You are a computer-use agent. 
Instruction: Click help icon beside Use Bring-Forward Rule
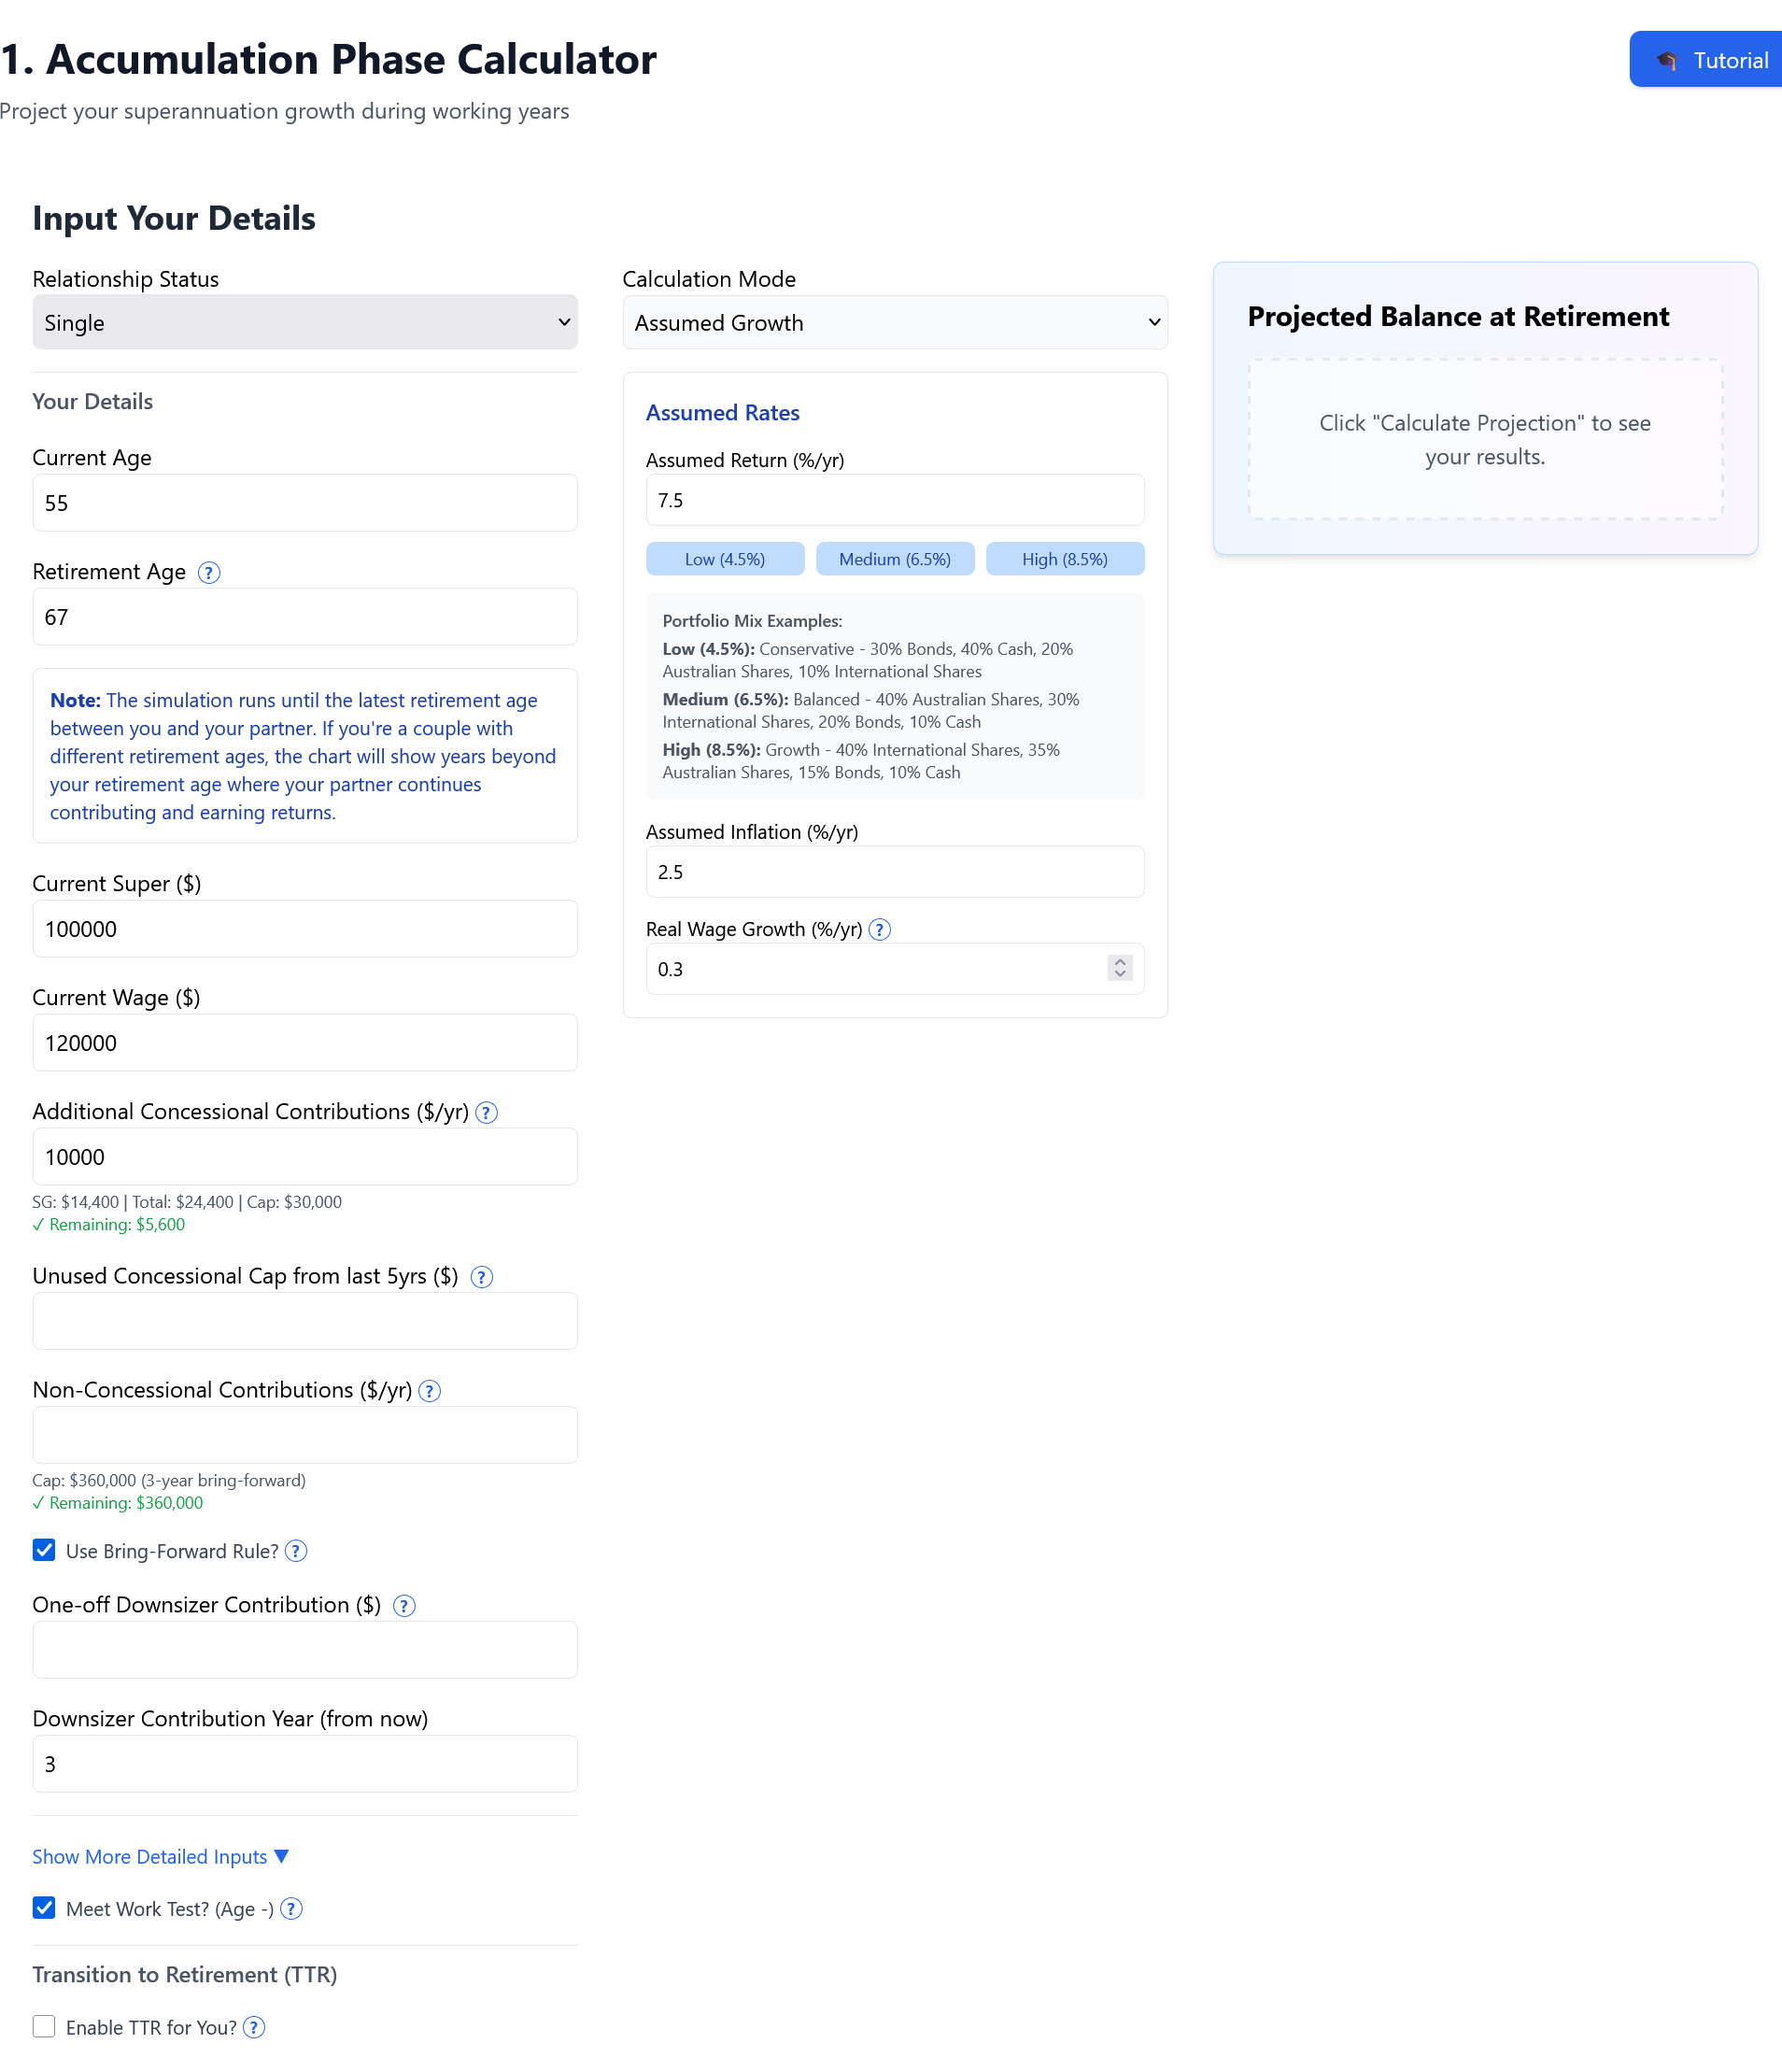296,1551
